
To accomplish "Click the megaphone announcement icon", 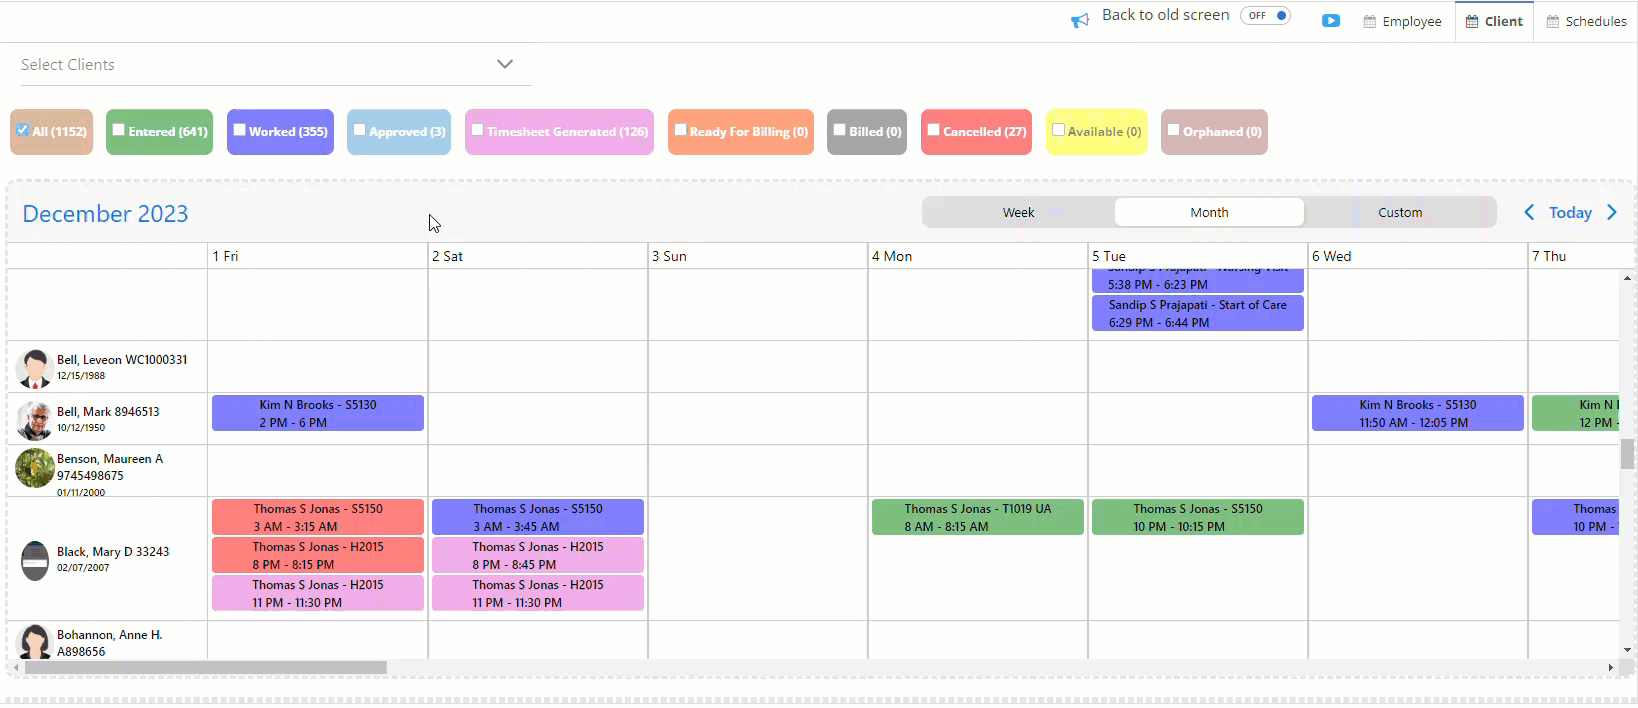I will 1080,21.
